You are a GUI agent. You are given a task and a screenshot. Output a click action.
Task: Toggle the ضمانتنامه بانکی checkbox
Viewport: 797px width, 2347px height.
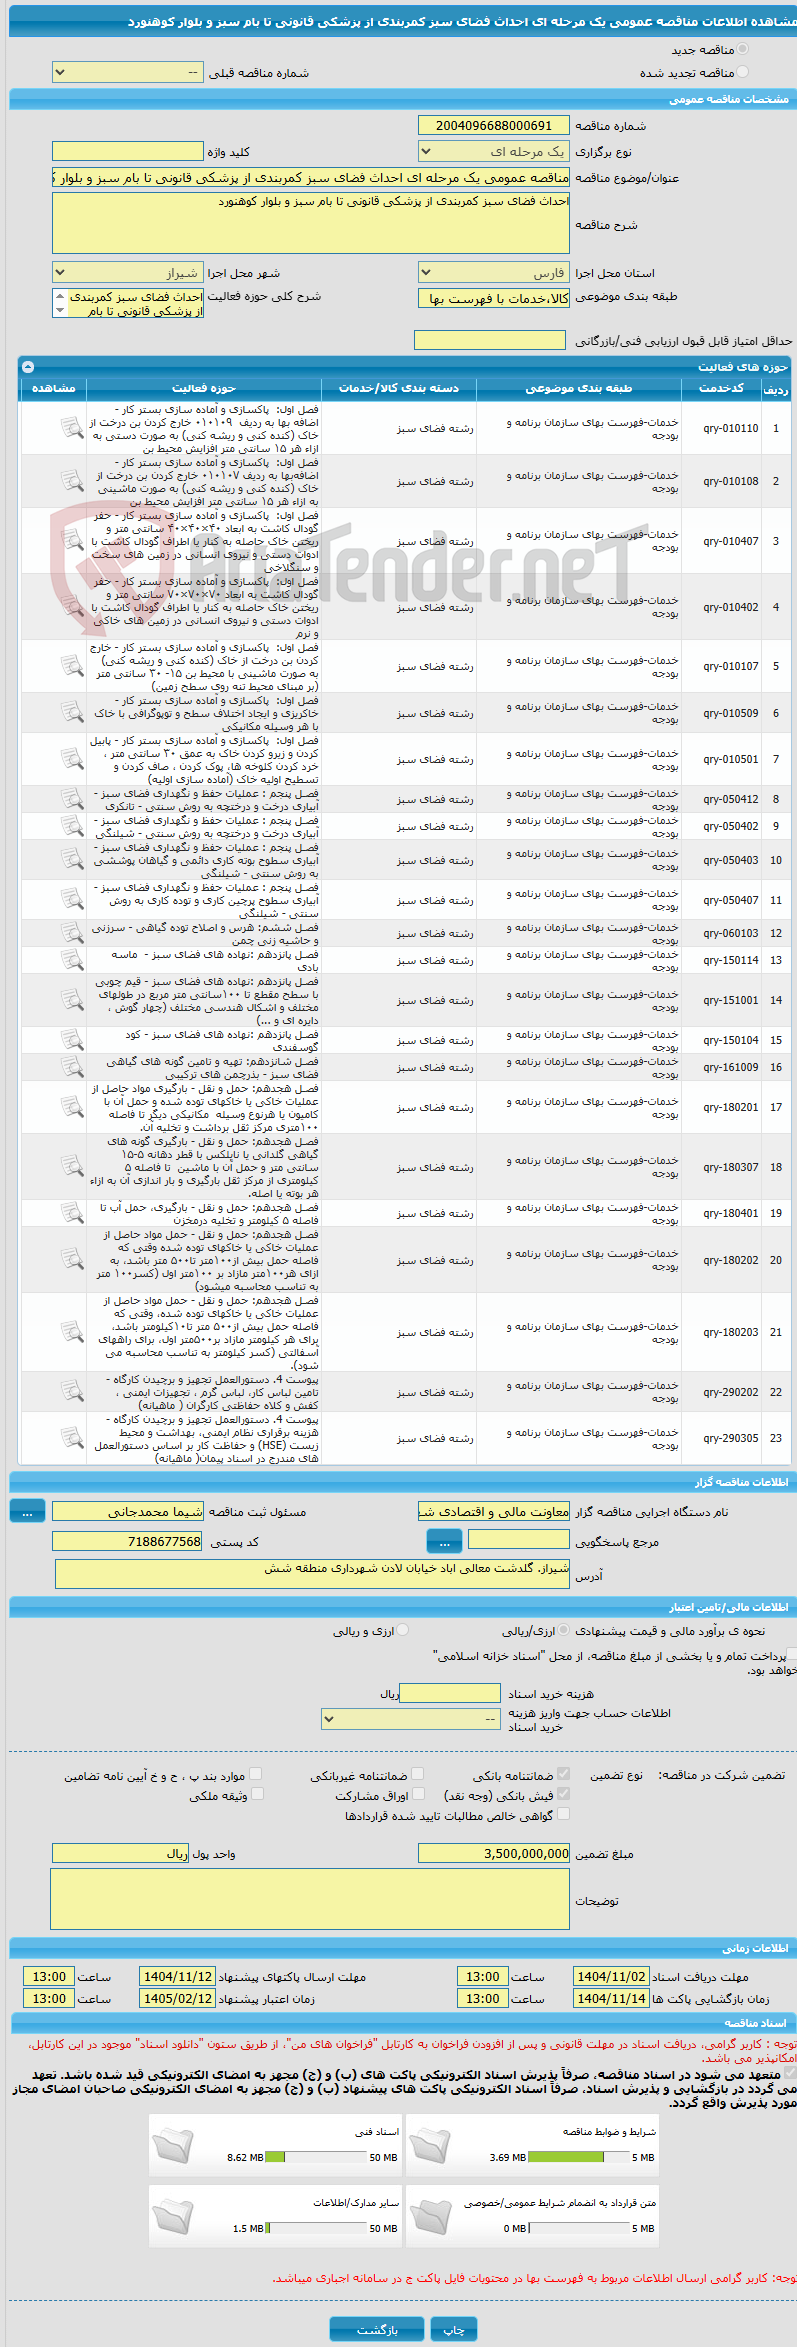point(564,1774)
